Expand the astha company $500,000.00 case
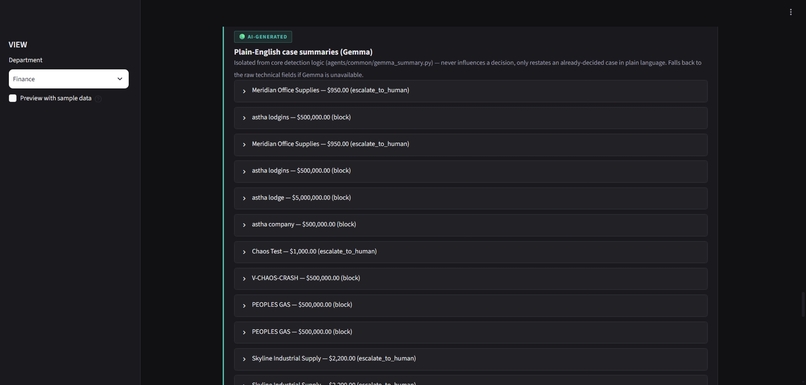The image size is (806, 385). click(x=470, y=225)
